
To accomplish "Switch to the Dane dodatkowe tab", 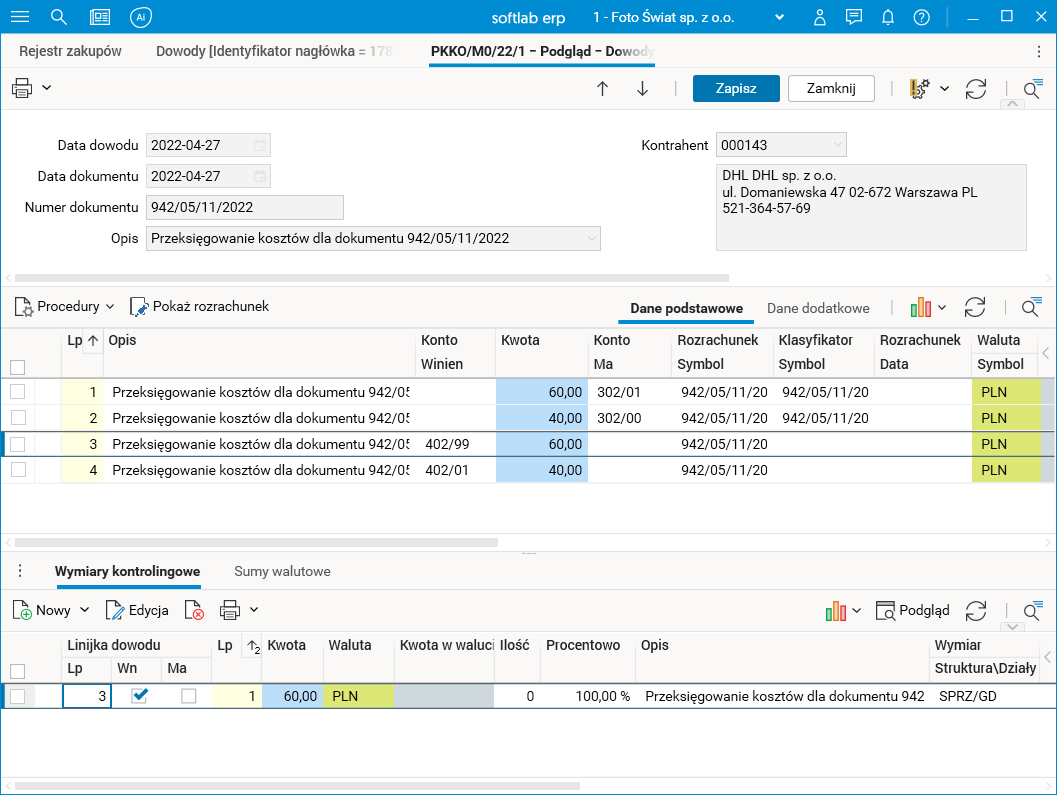I will coord(817,308).
